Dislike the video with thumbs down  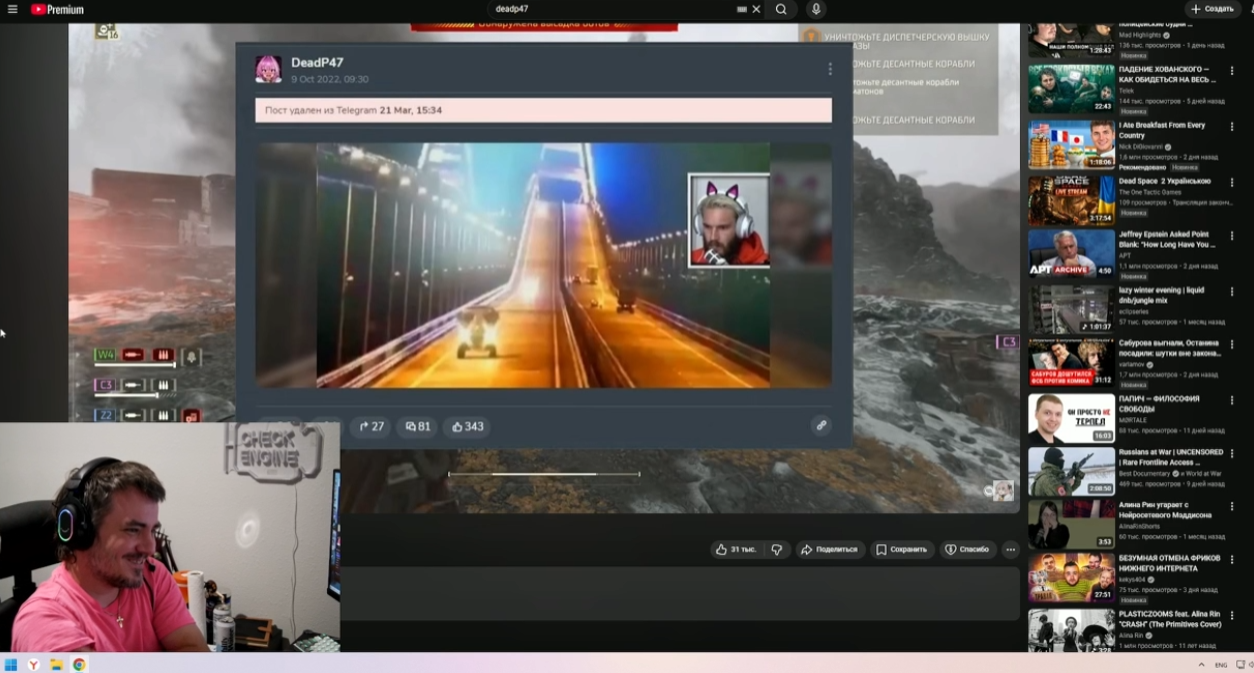776,549
